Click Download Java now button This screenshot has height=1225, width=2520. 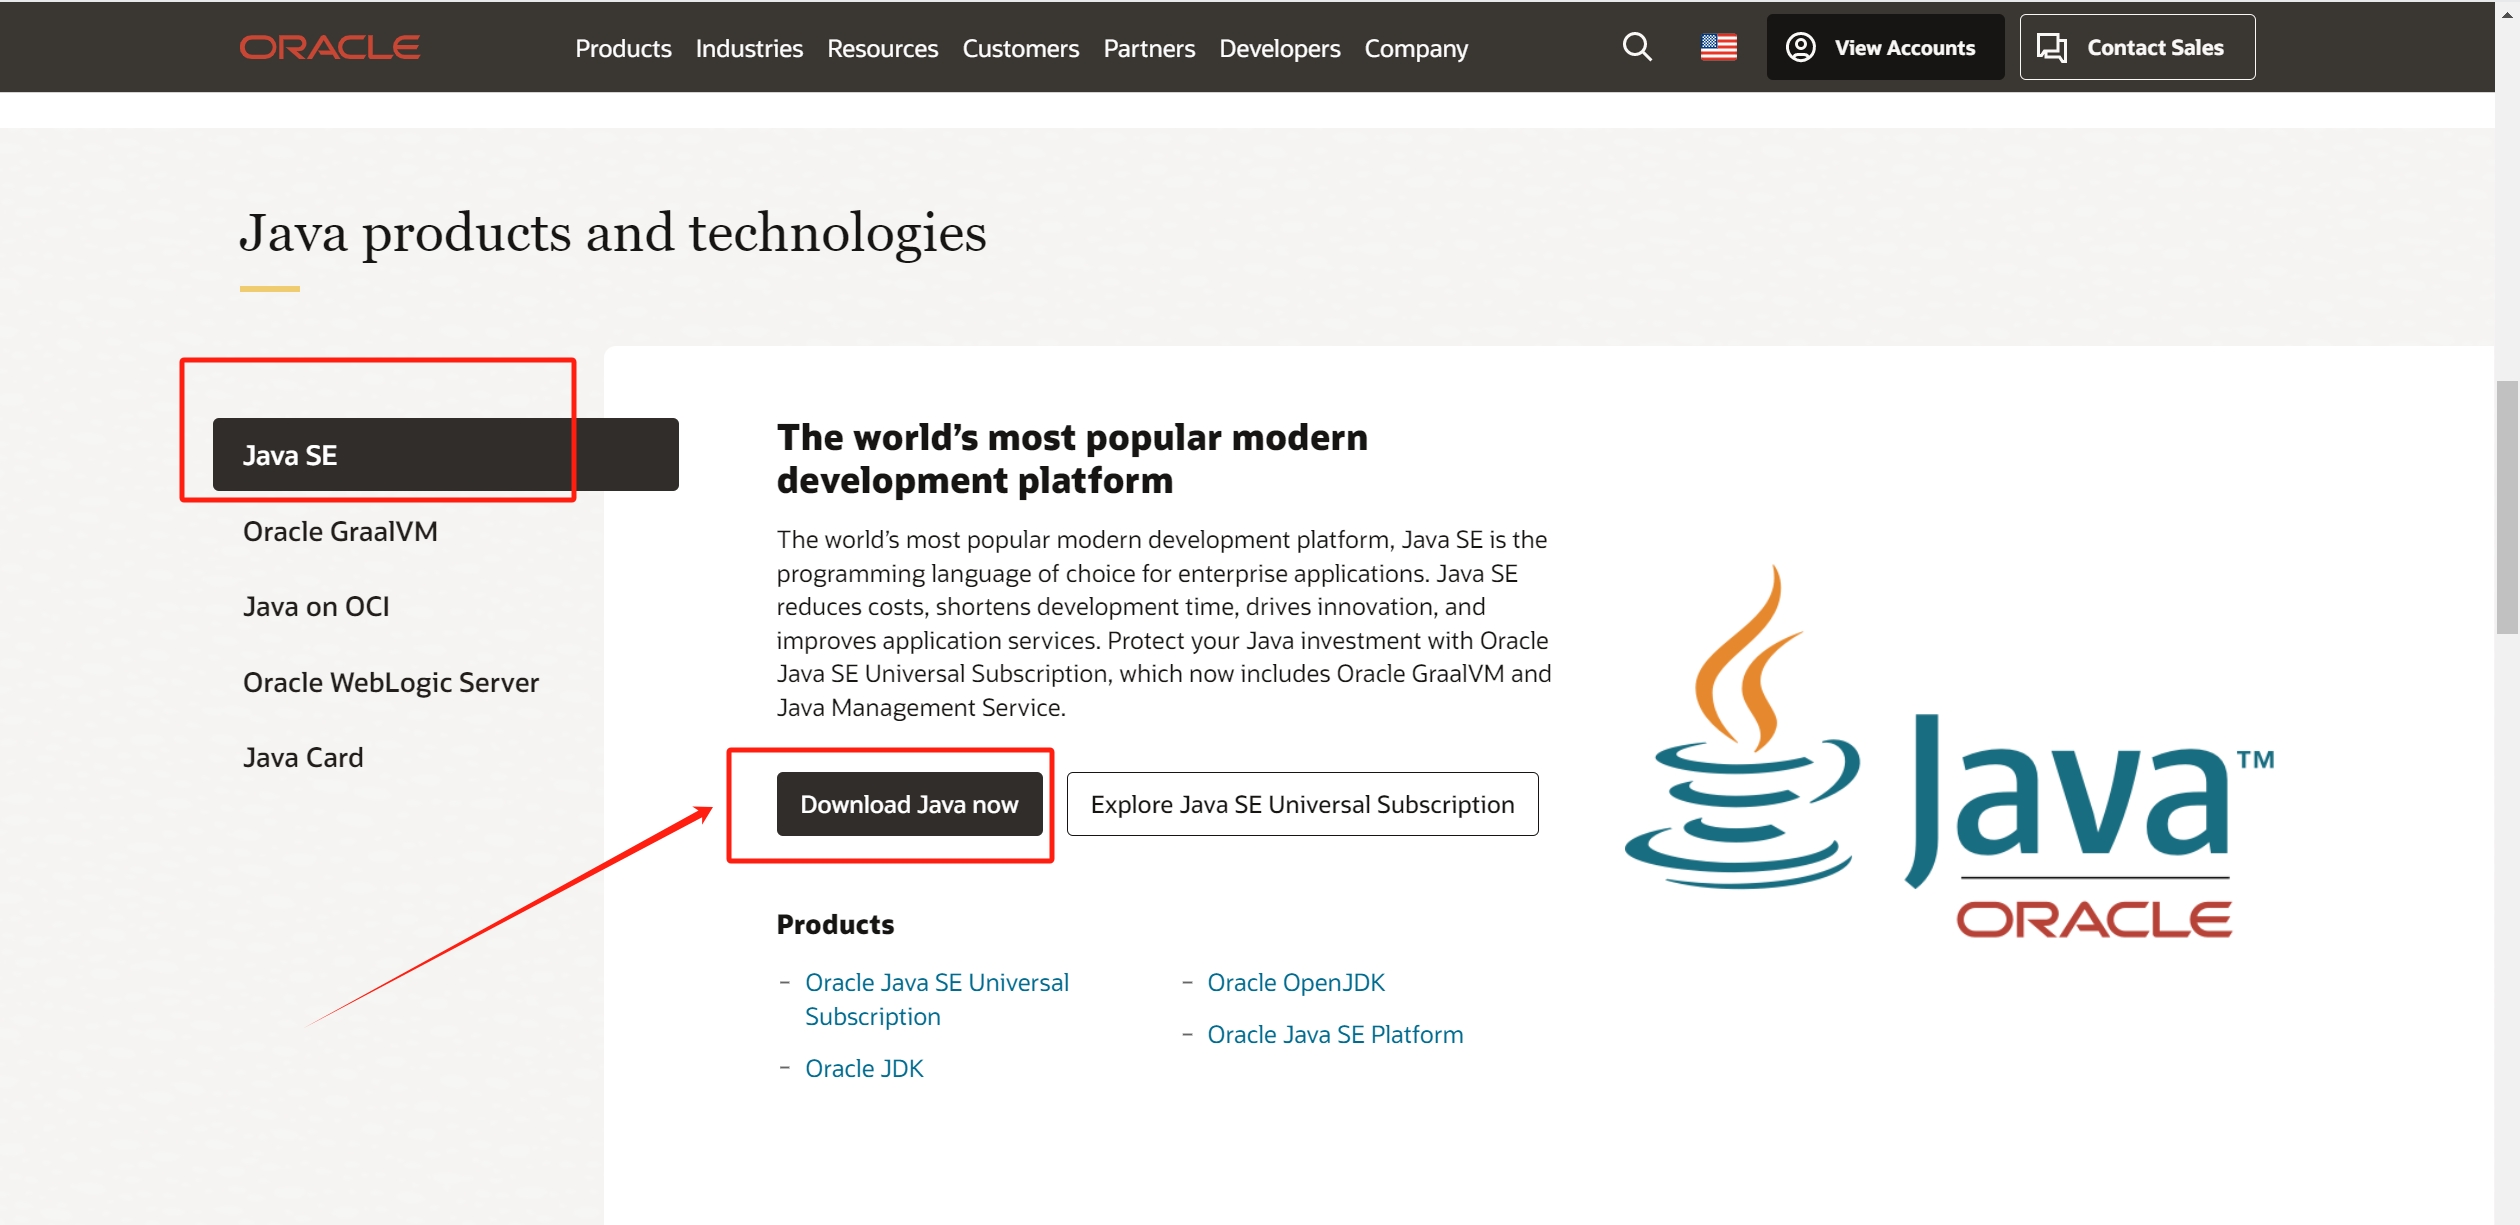(x=909, y=804)
